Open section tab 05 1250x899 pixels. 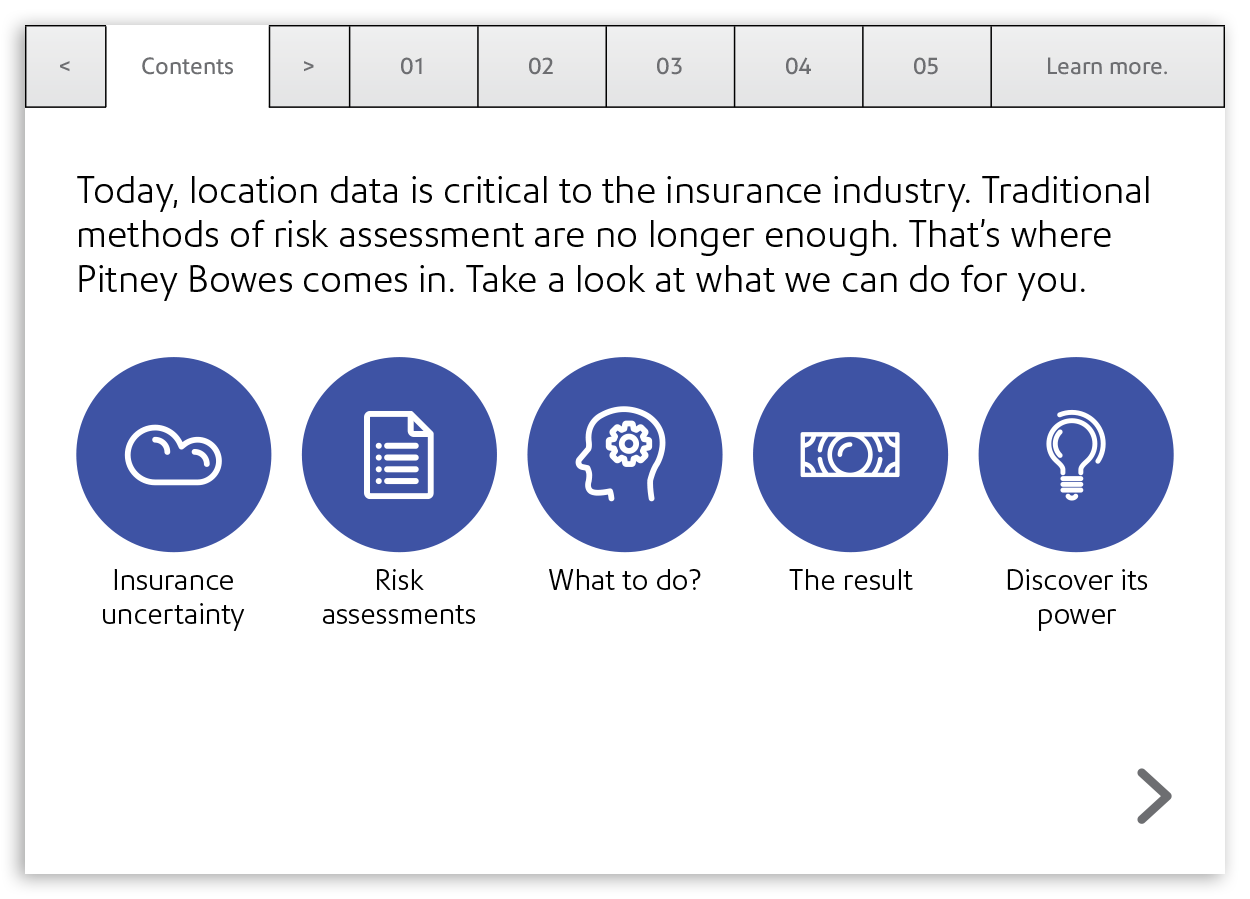(926, 67)
